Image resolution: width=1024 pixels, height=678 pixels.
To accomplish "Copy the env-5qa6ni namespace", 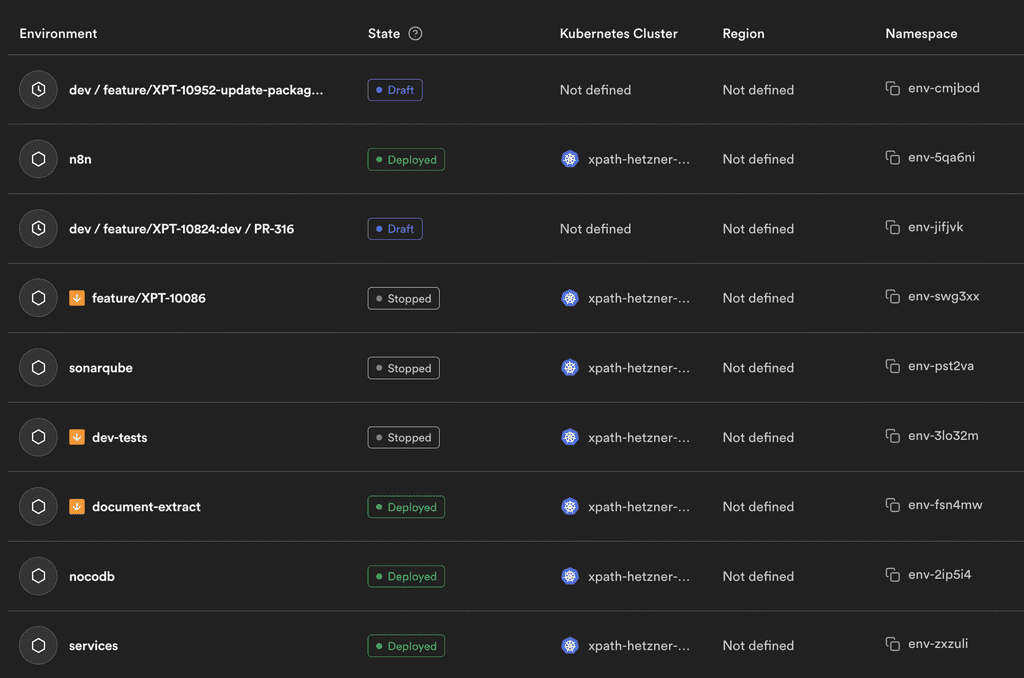I will (x=893, y=158).
